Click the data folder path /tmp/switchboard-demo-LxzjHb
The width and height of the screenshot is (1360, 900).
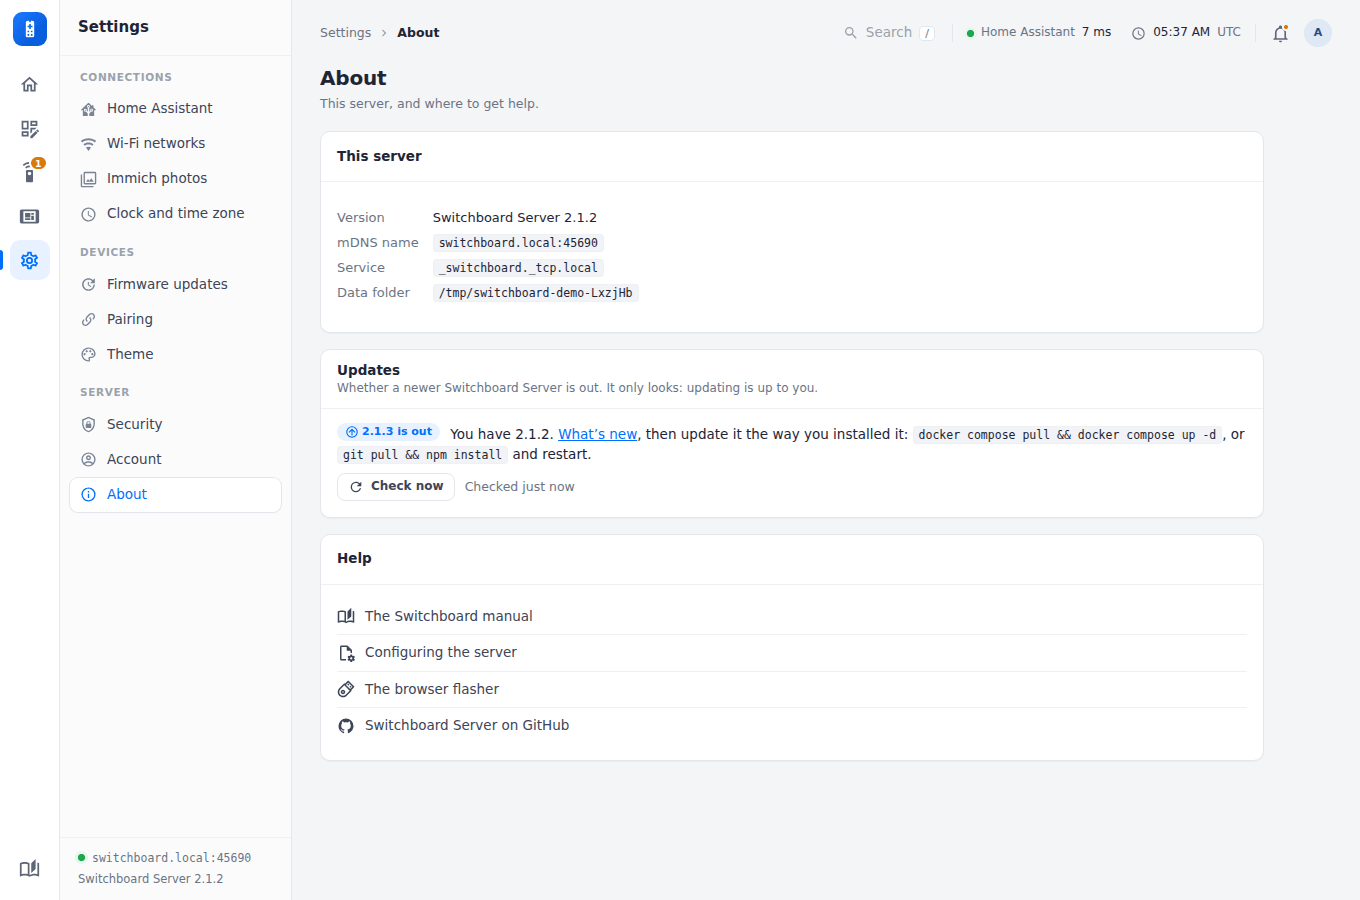(x=536, y=293)
